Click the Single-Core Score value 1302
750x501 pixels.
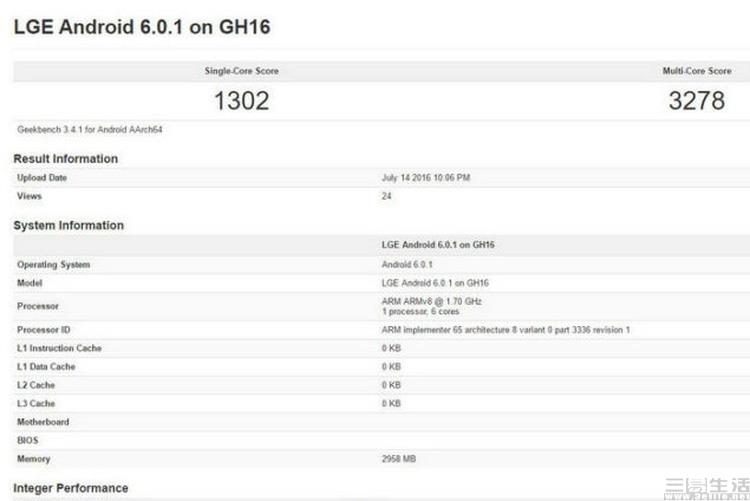(241, 101)
